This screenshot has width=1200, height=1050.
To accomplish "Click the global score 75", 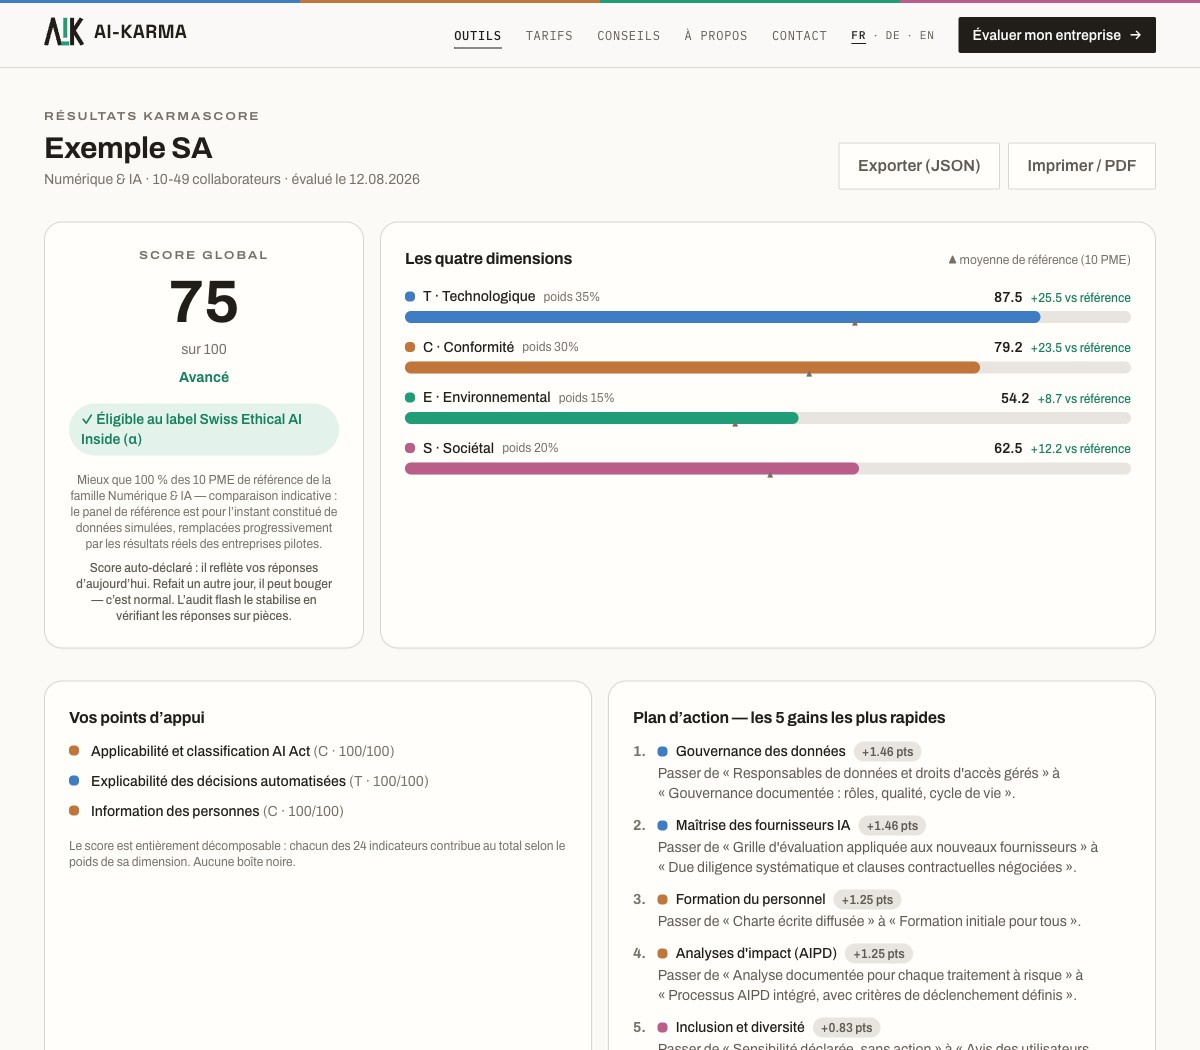I will 204,302.
